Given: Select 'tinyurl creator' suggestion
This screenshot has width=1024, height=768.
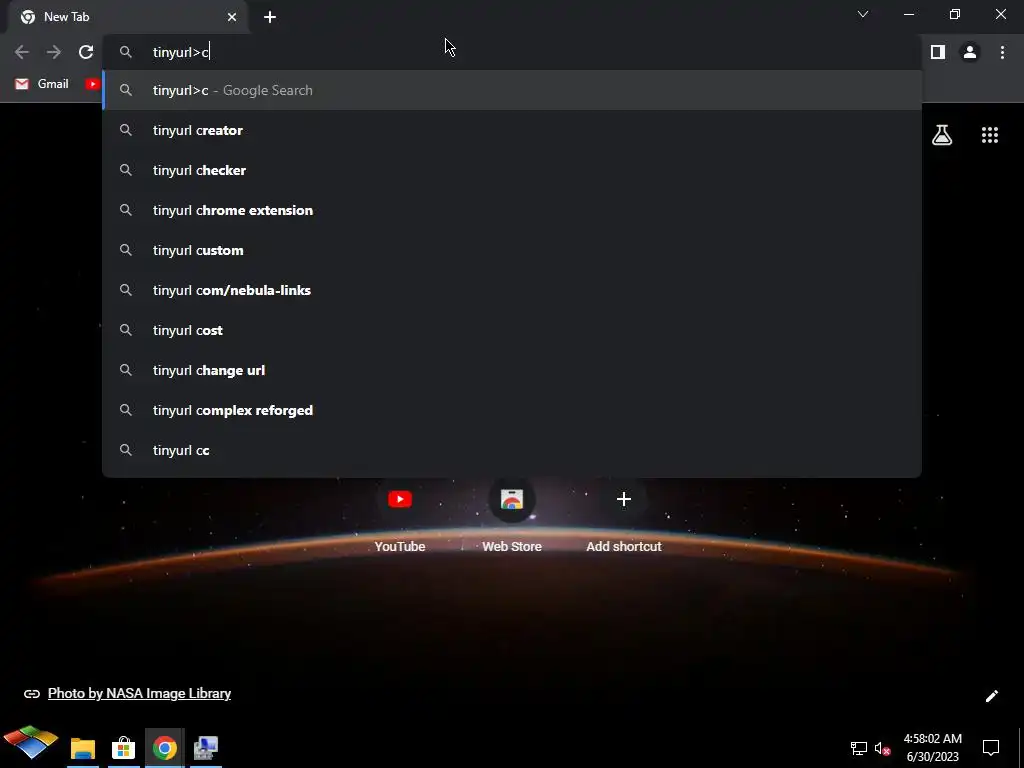Looking at the screenshot, I should [x=512, y=130].
